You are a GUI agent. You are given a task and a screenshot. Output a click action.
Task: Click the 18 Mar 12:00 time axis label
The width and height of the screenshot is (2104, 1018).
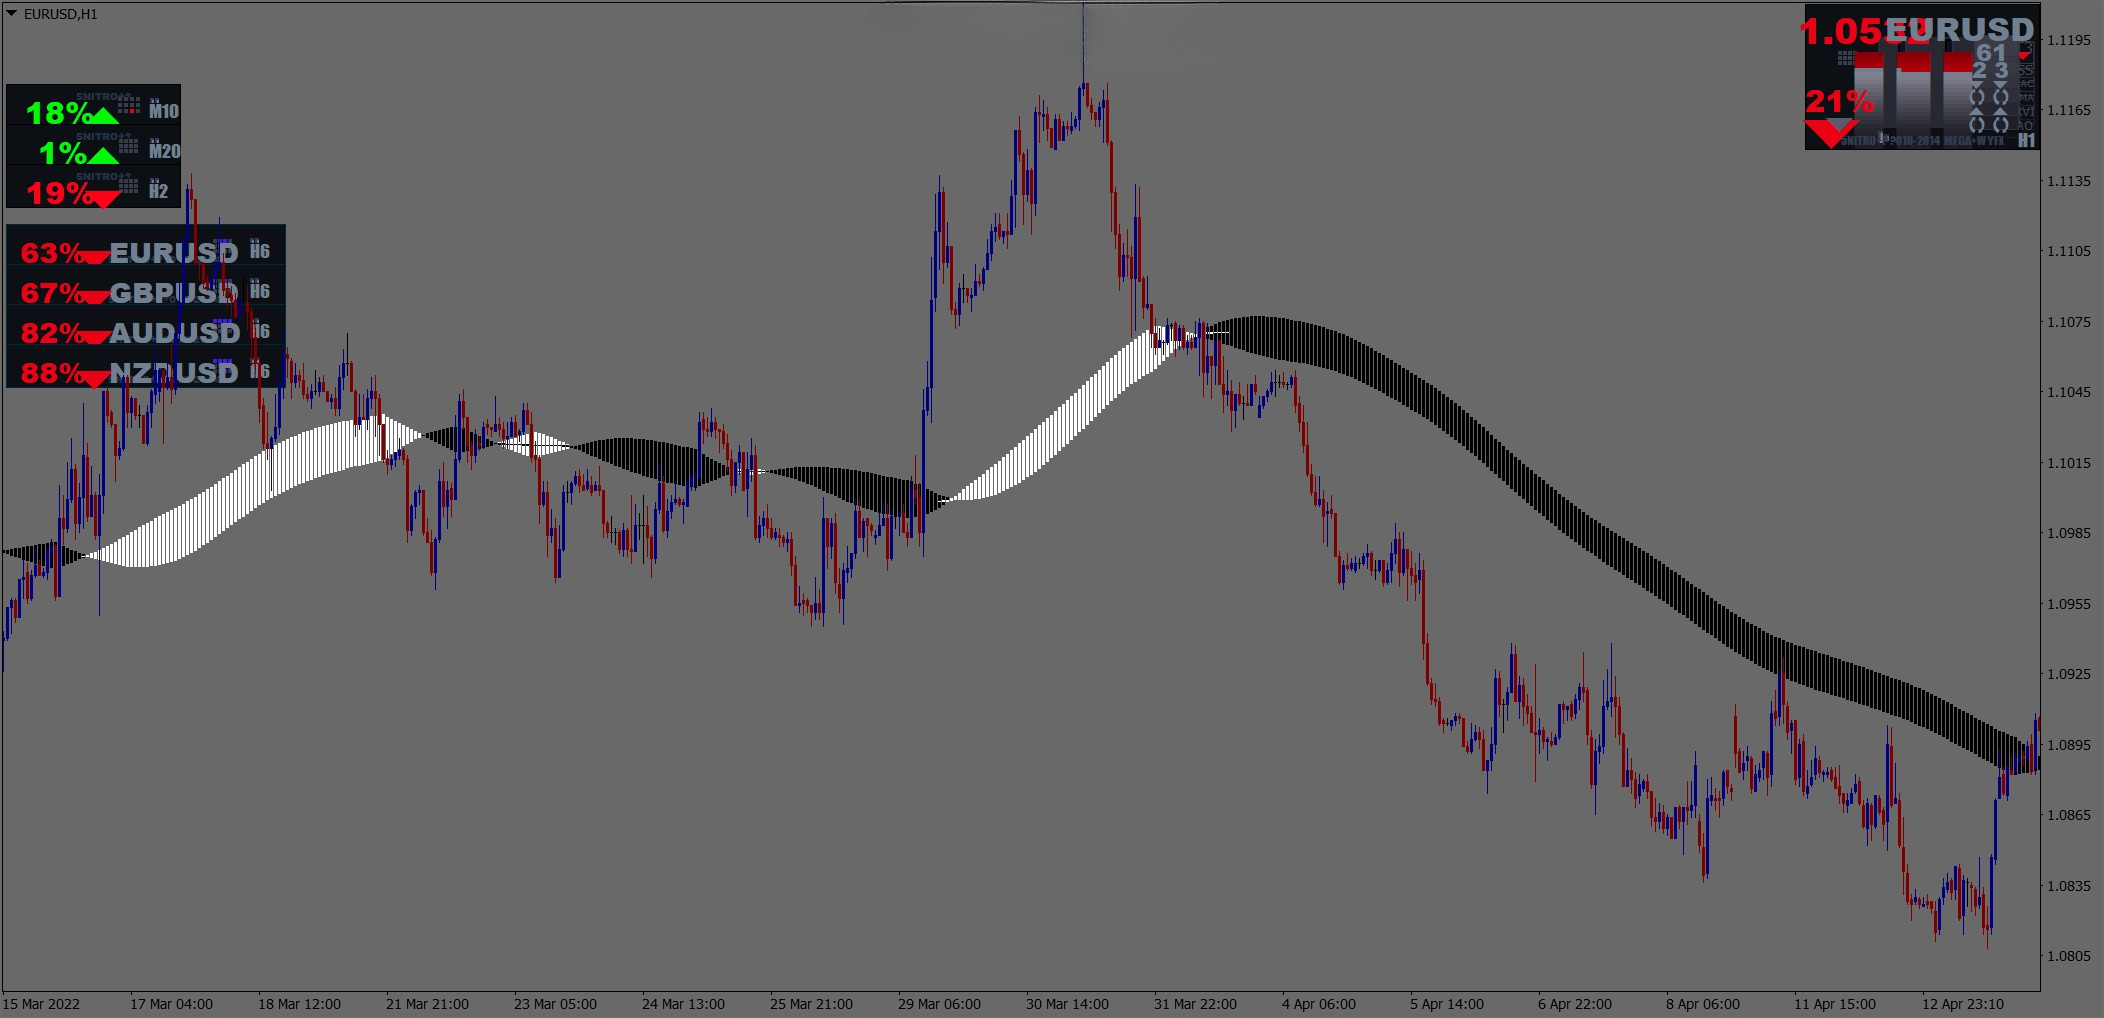[299, 1004]
